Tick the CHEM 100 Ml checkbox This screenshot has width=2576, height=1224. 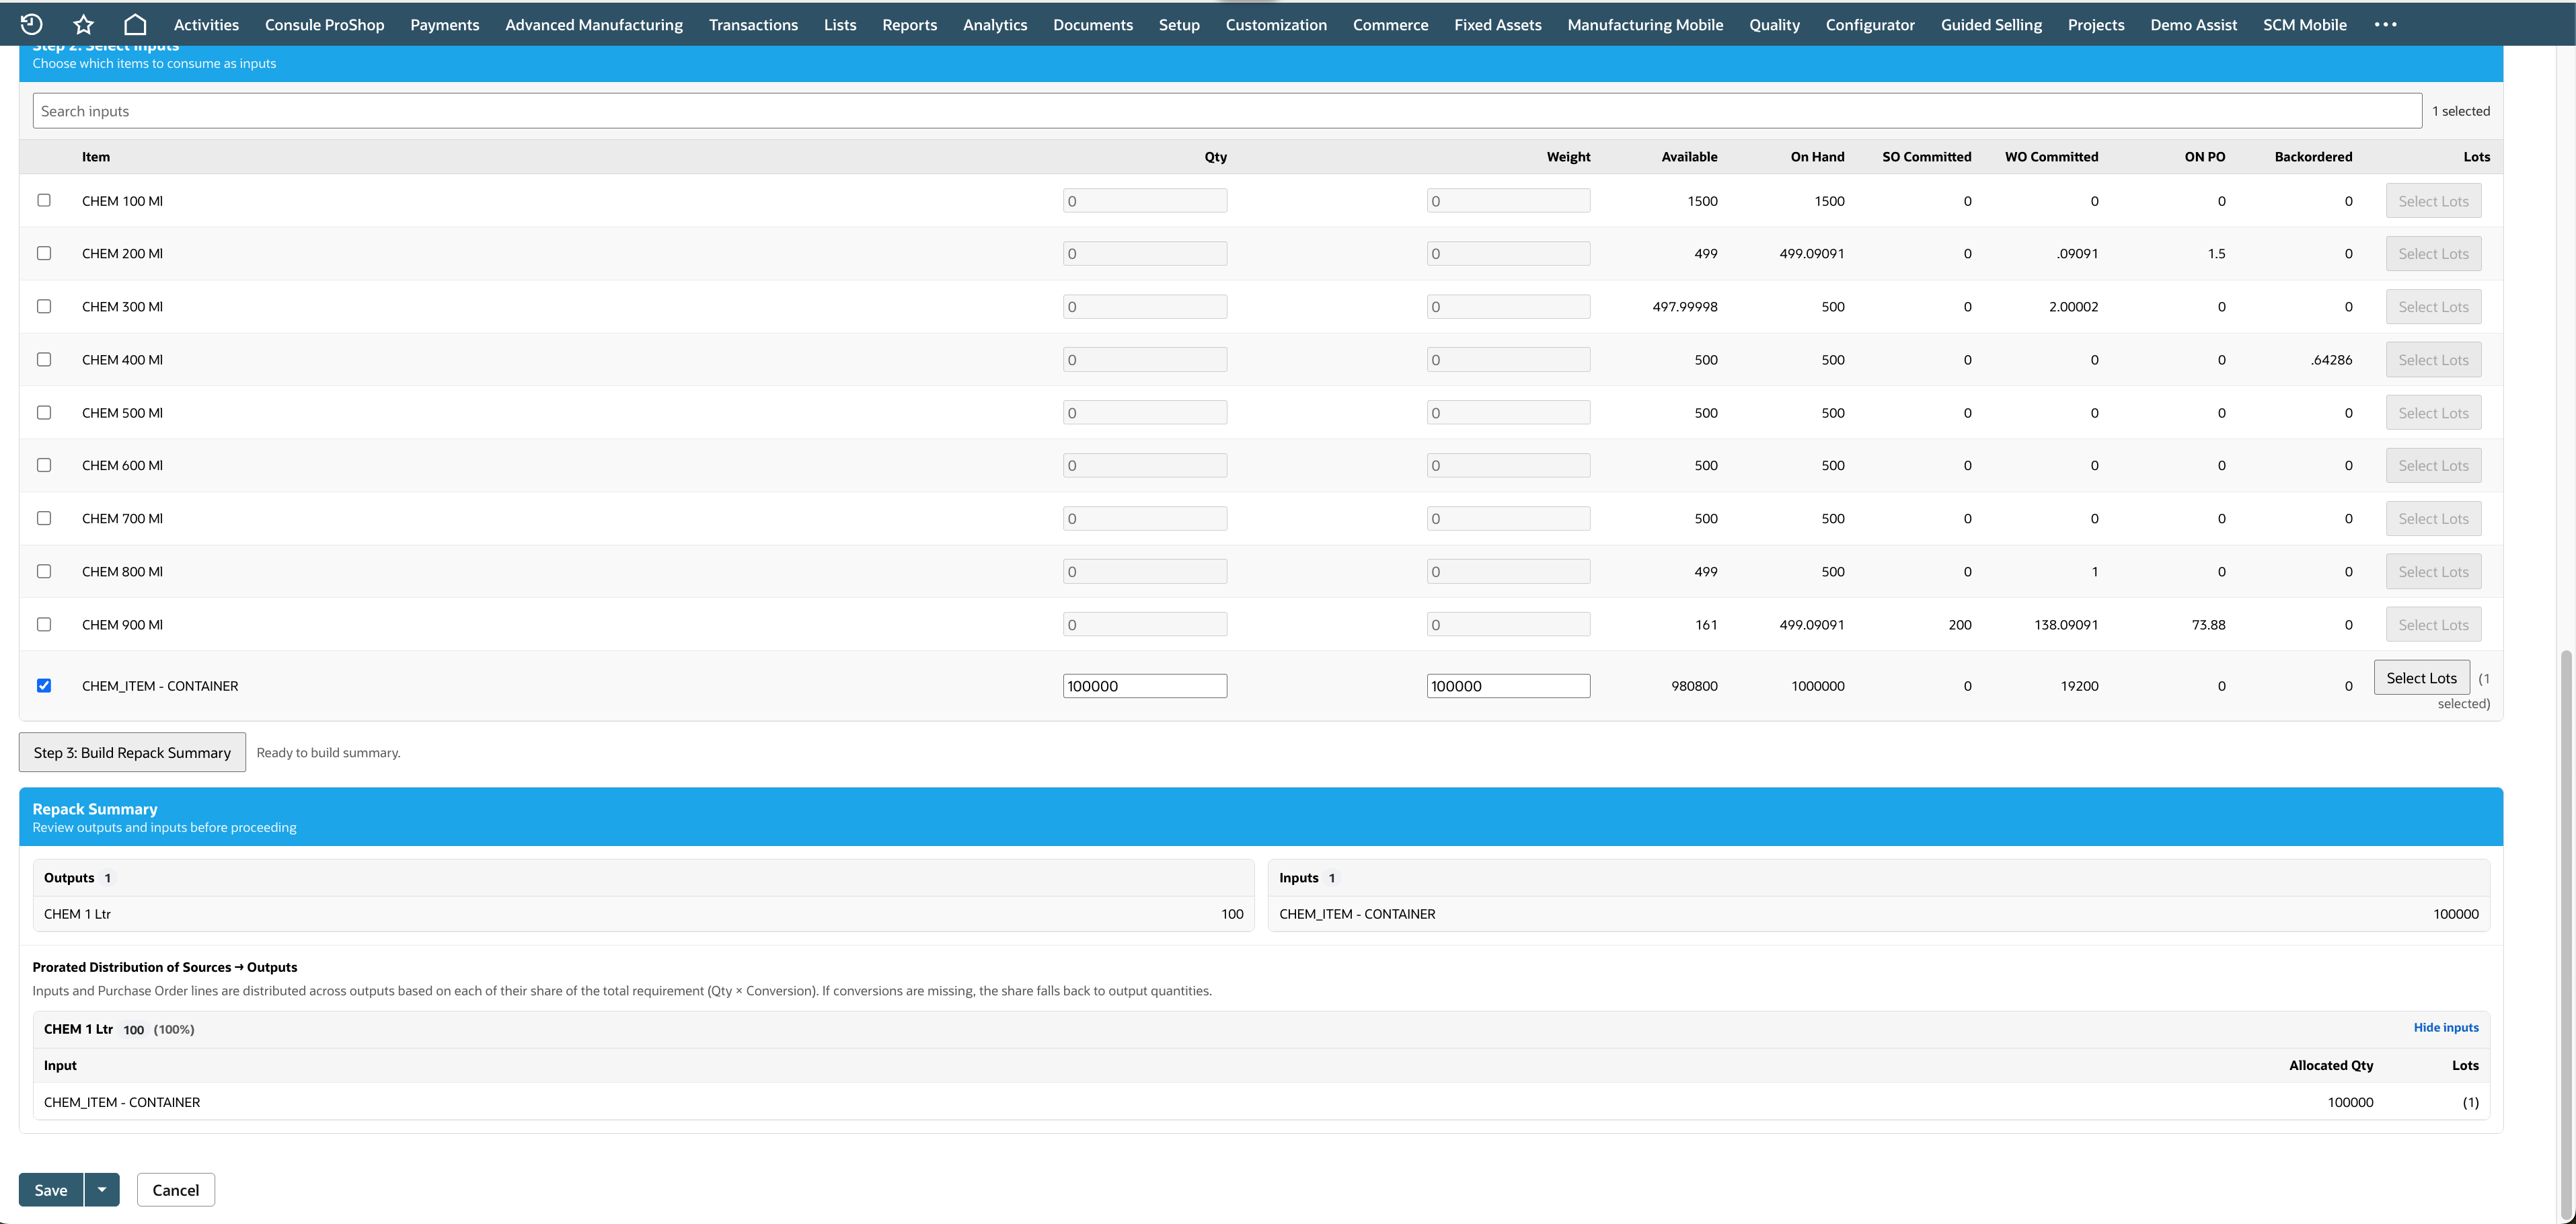pos(44,200)
